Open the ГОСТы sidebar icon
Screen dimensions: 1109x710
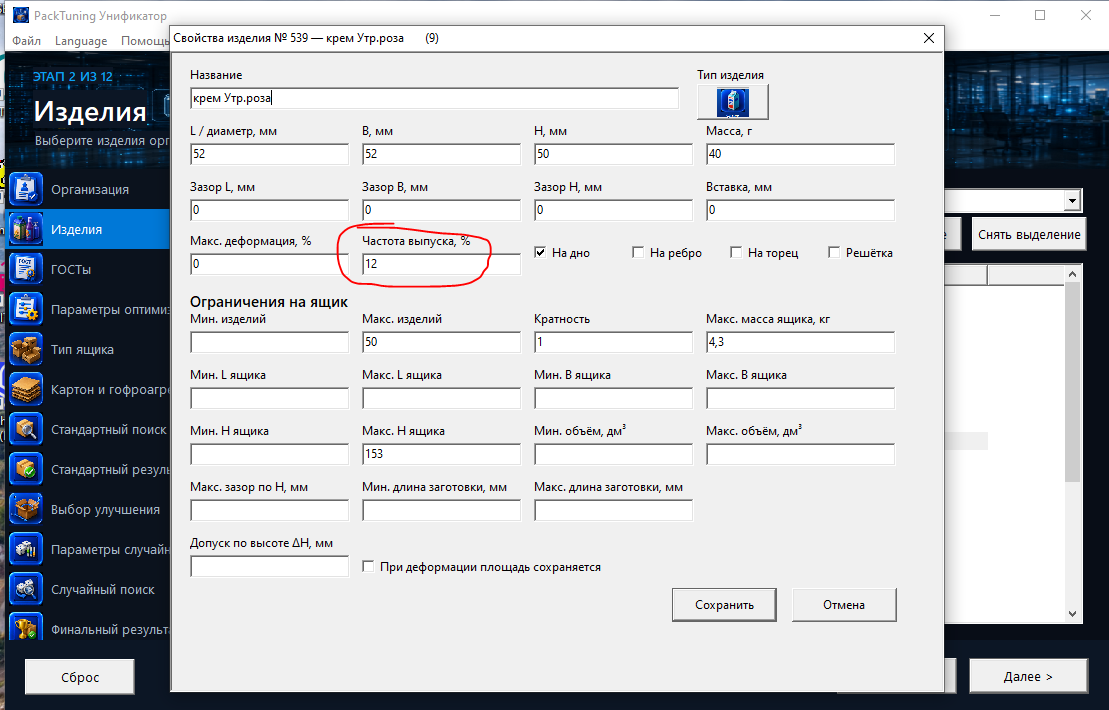(26, 269)
